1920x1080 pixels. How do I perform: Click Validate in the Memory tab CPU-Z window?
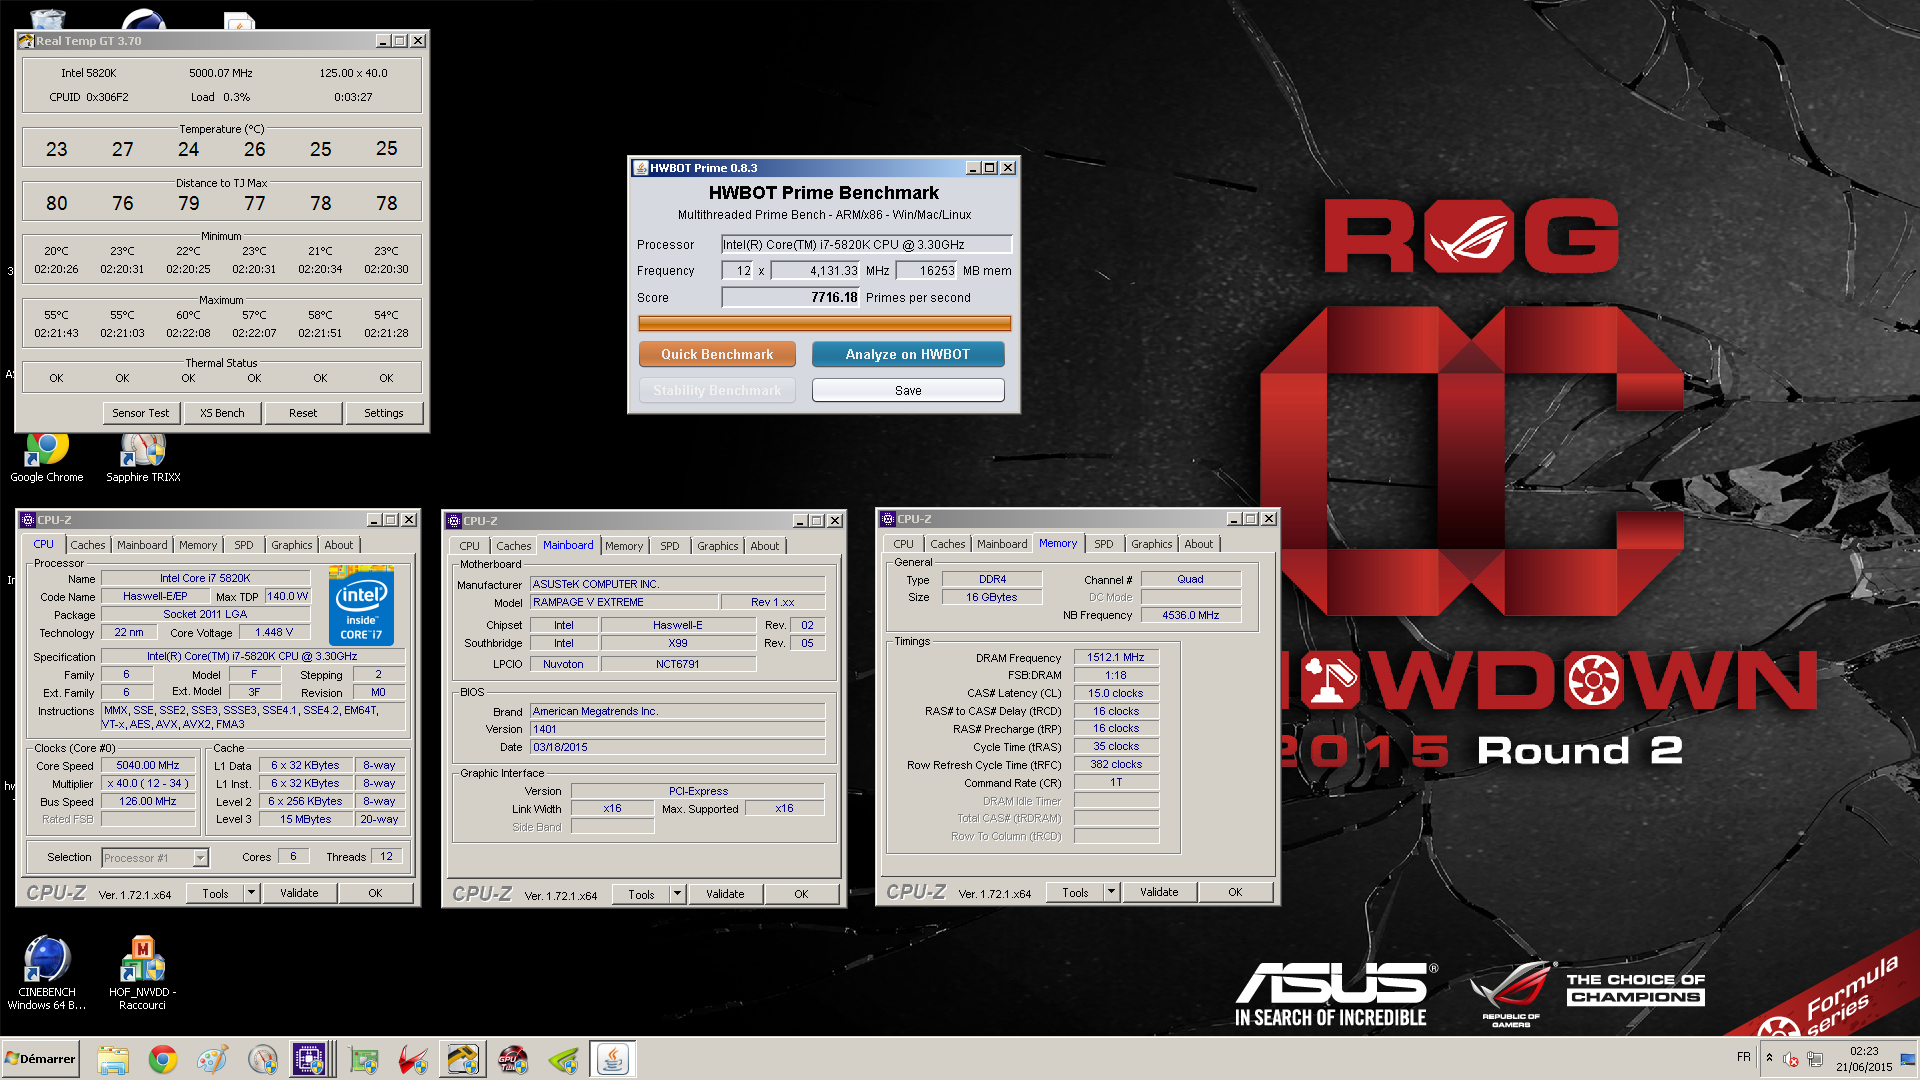click(x=1160, y=892)
